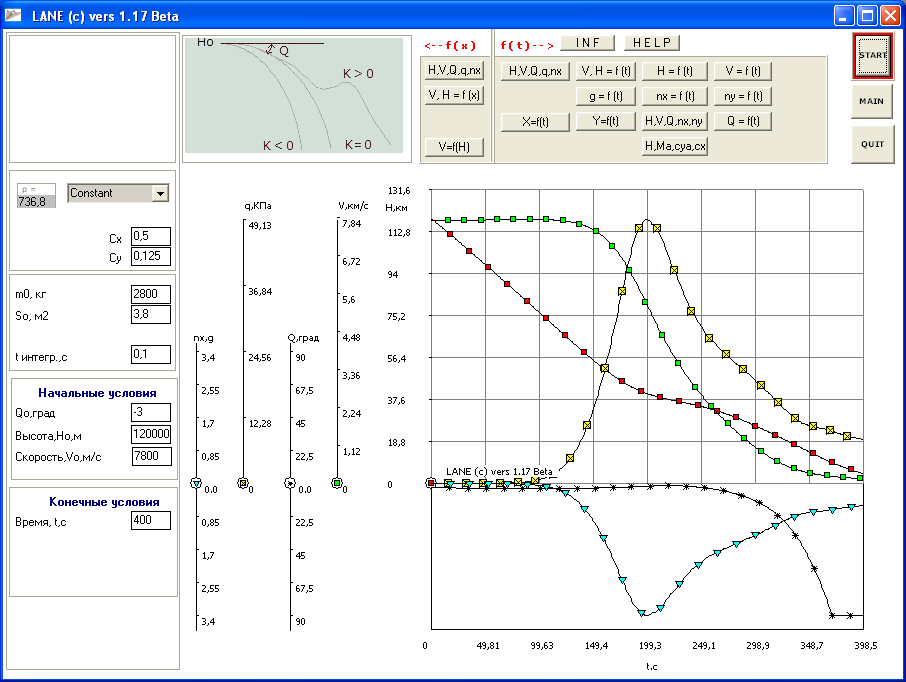
Task: Click the START button
Action: click(872, 55)
